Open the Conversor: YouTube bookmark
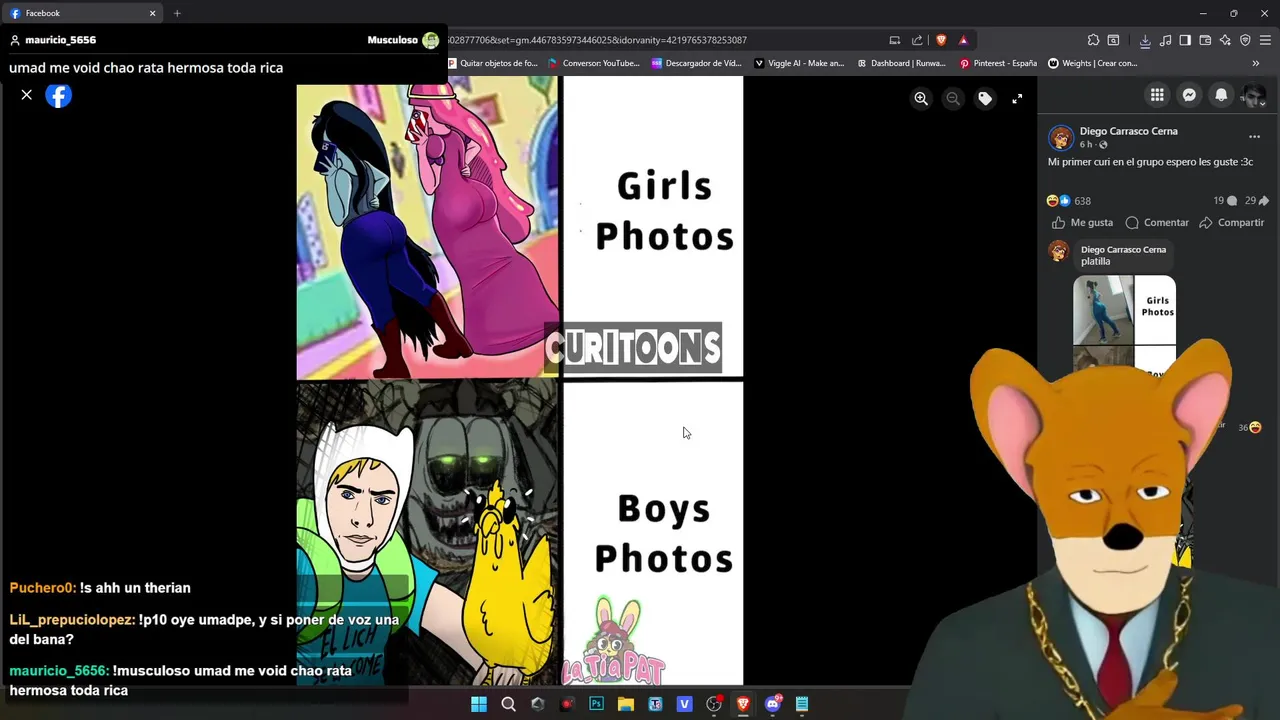Image resolution: width=1280 pixels, height=720 pixels. click(594, 63)
